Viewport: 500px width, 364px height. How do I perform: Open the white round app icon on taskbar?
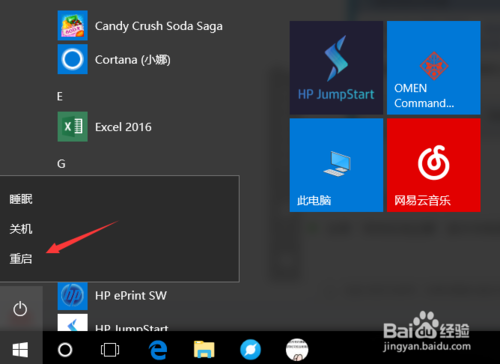click(297, 350)
